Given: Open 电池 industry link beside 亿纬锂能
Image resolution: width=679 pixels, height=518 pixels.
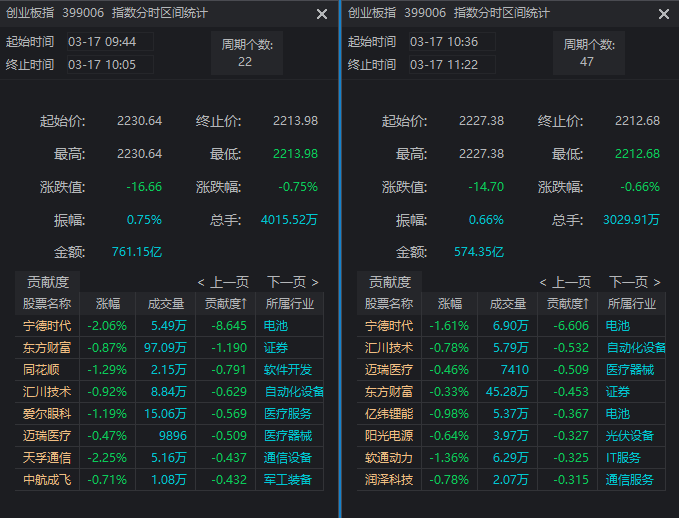Looking at the screenshot, I should pyautogui.click(x=618, y=414).
